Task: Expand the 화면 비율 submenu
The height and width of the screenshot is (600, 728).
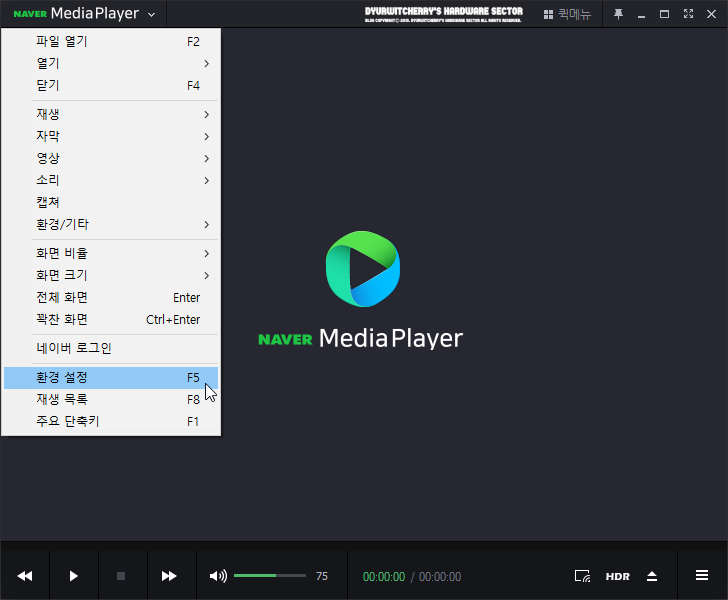Action: click(111, 253)
